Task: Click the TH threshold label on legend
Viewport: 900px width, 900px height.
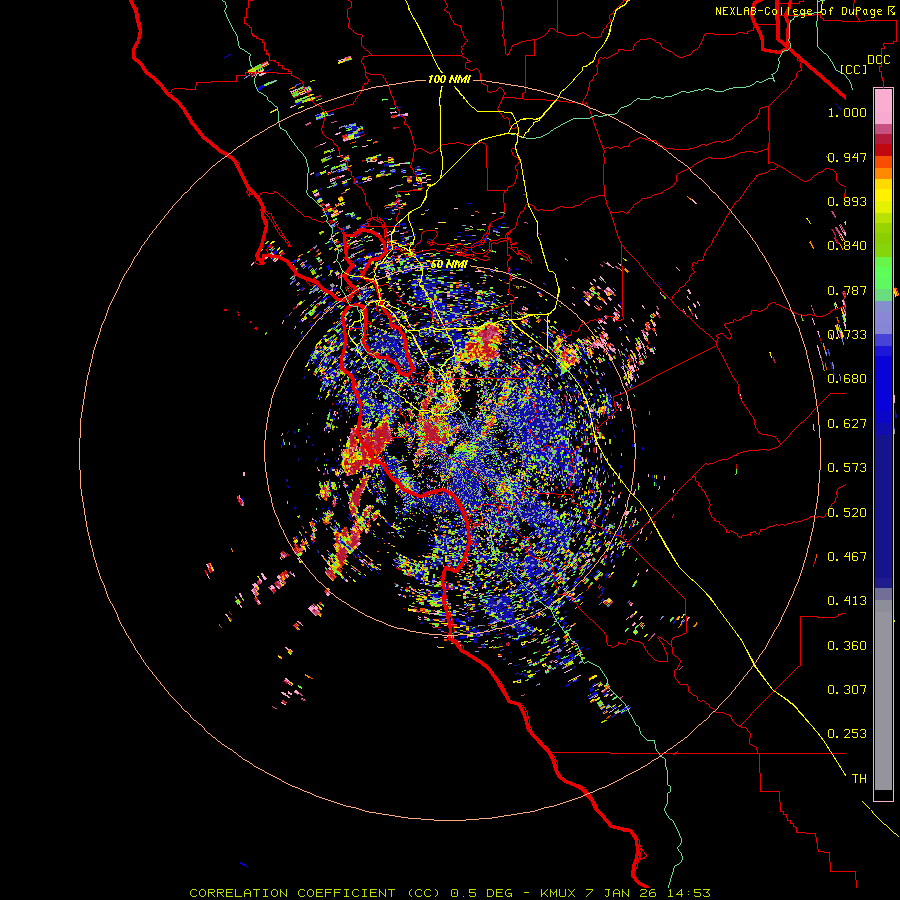Action: click(x=859, y=779)
